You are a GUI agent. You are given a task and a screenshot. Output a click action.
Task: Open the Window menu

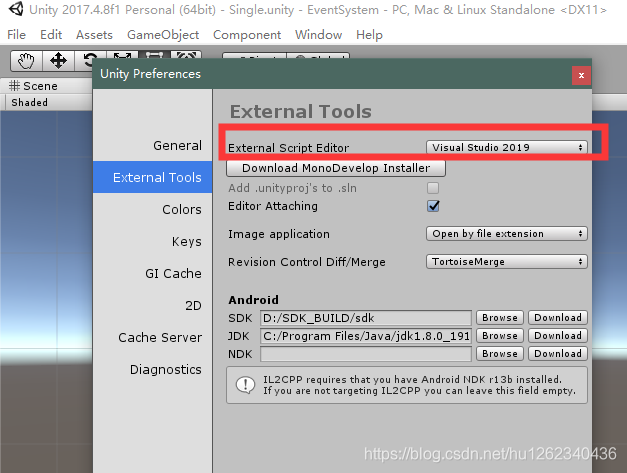pos(318,35)
